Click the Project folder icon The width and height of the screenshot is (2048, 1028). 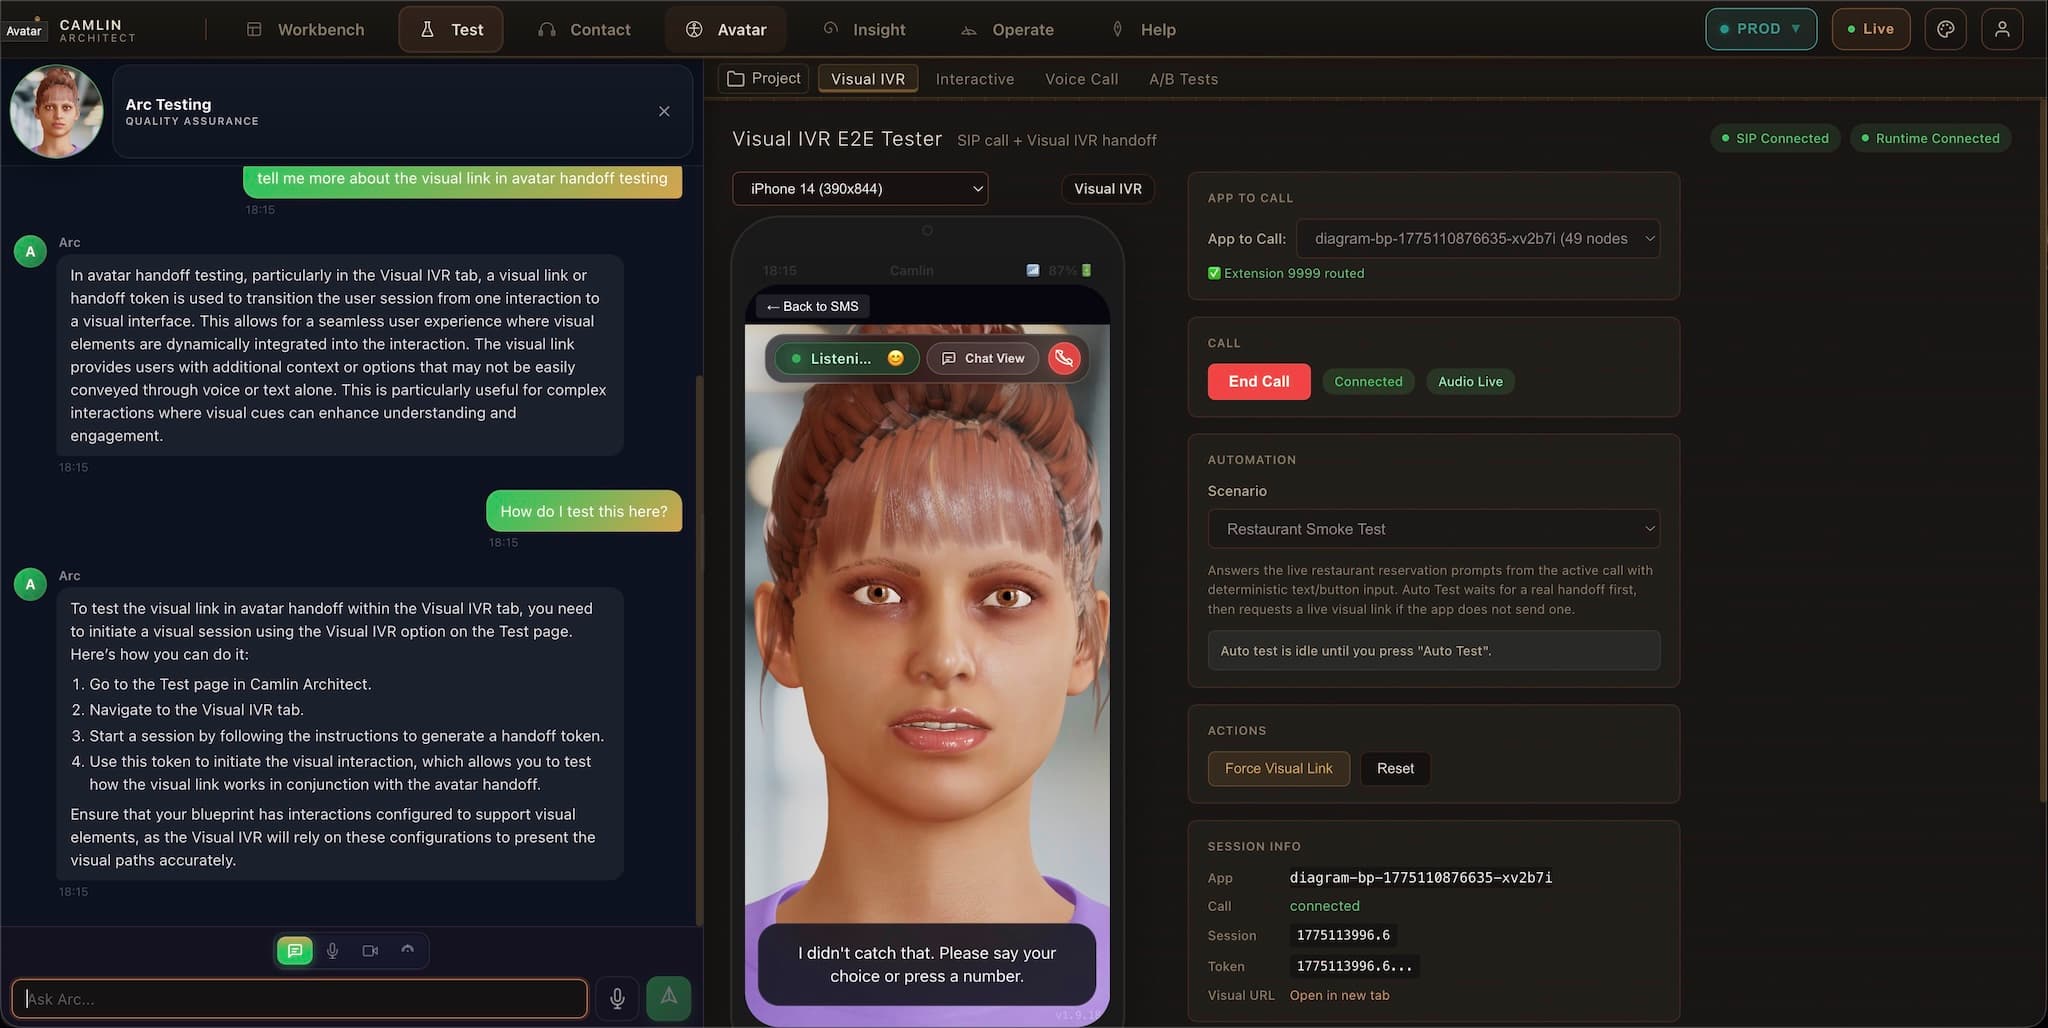coord(735,78)
